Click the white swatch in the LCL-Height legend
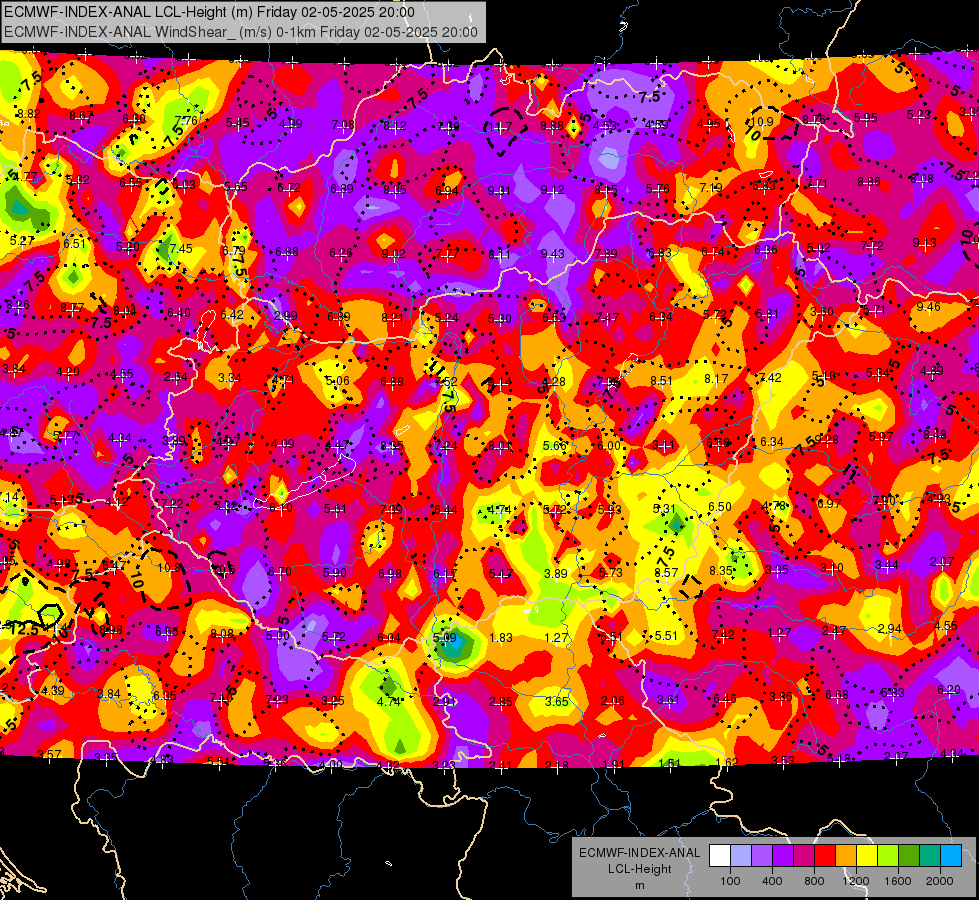 coord(720,856)
